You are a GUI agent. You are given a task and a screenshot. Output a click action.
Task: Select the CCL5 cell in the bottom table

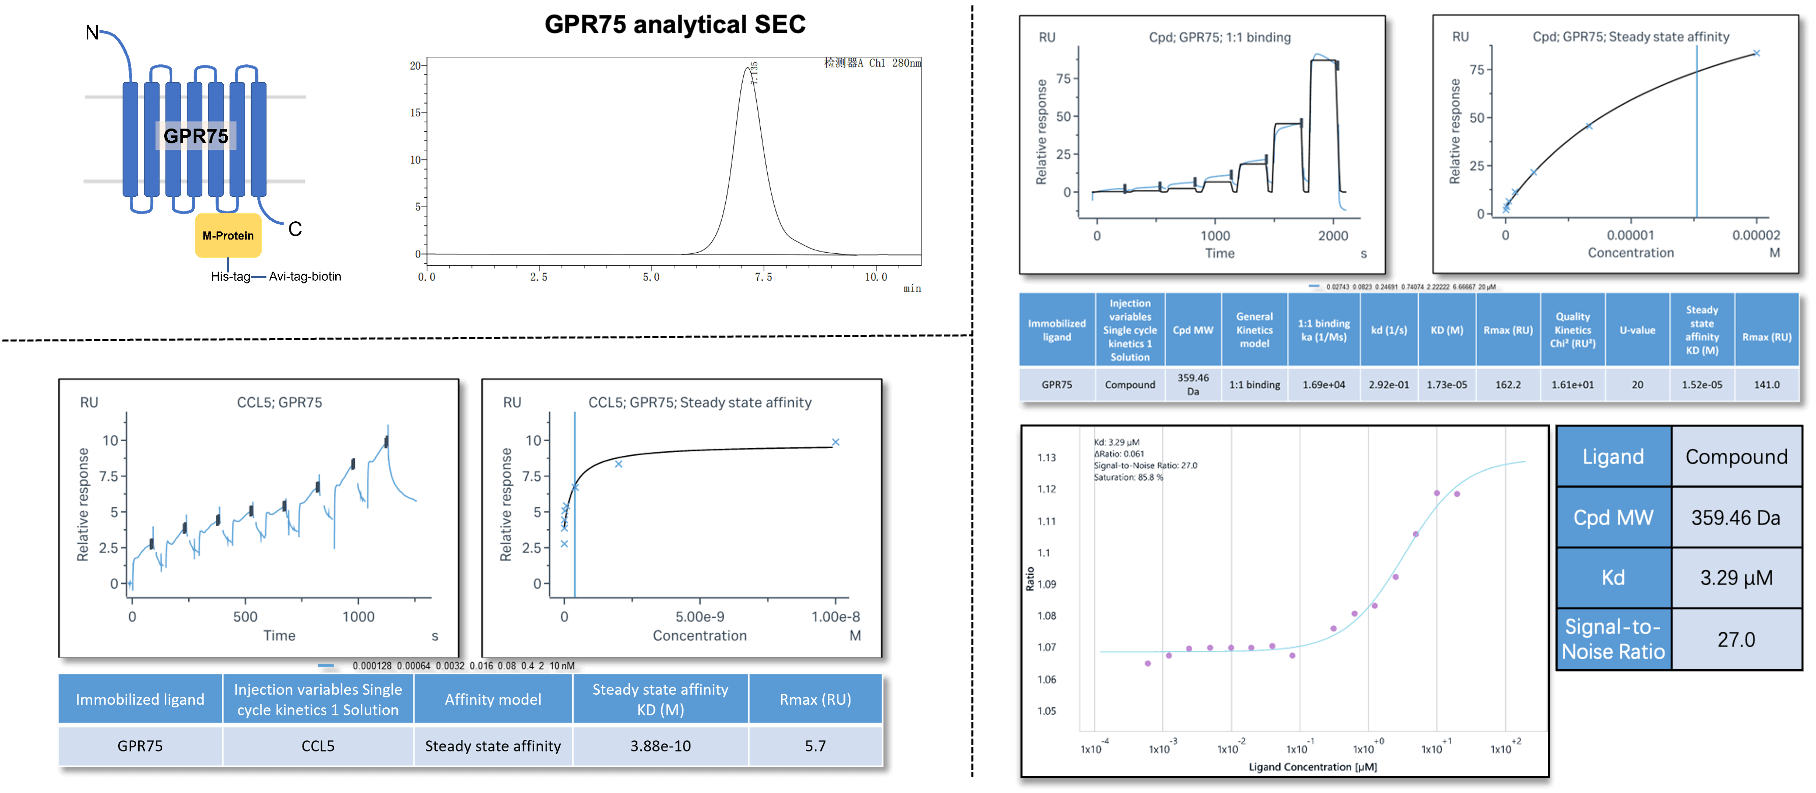click(318, 746)
